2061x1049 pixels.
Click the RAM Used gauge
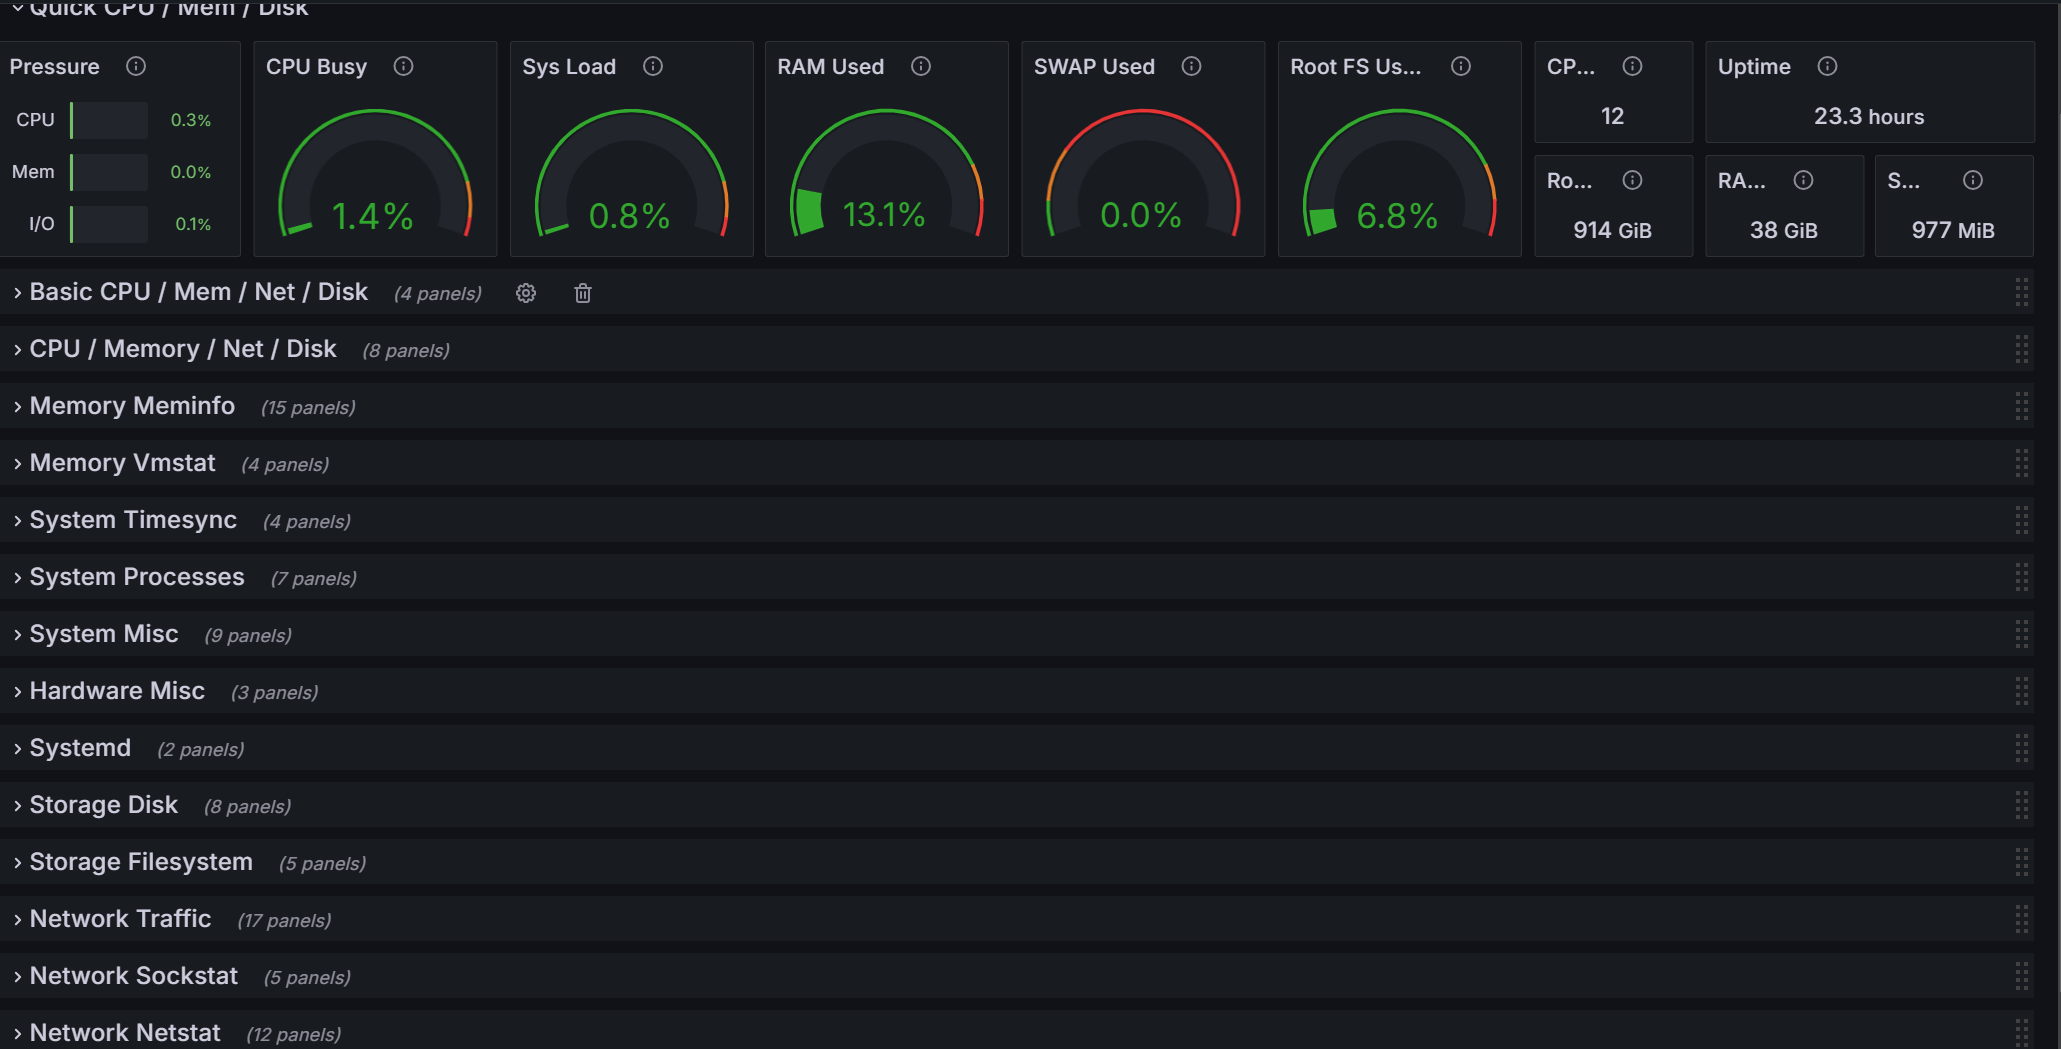886,177
